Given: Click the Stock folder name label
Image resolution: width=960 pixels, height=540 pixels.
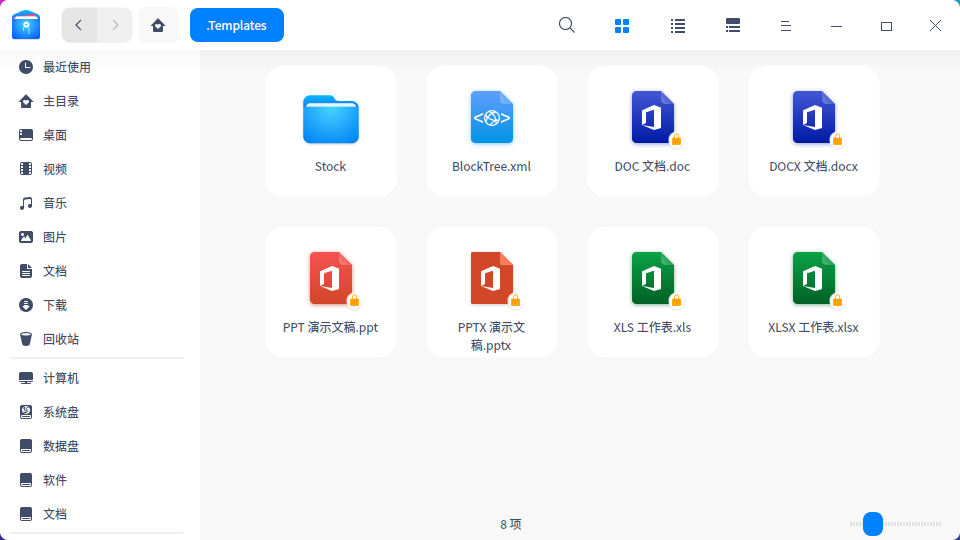Looking at the screenshot, I should coord(331,167).
